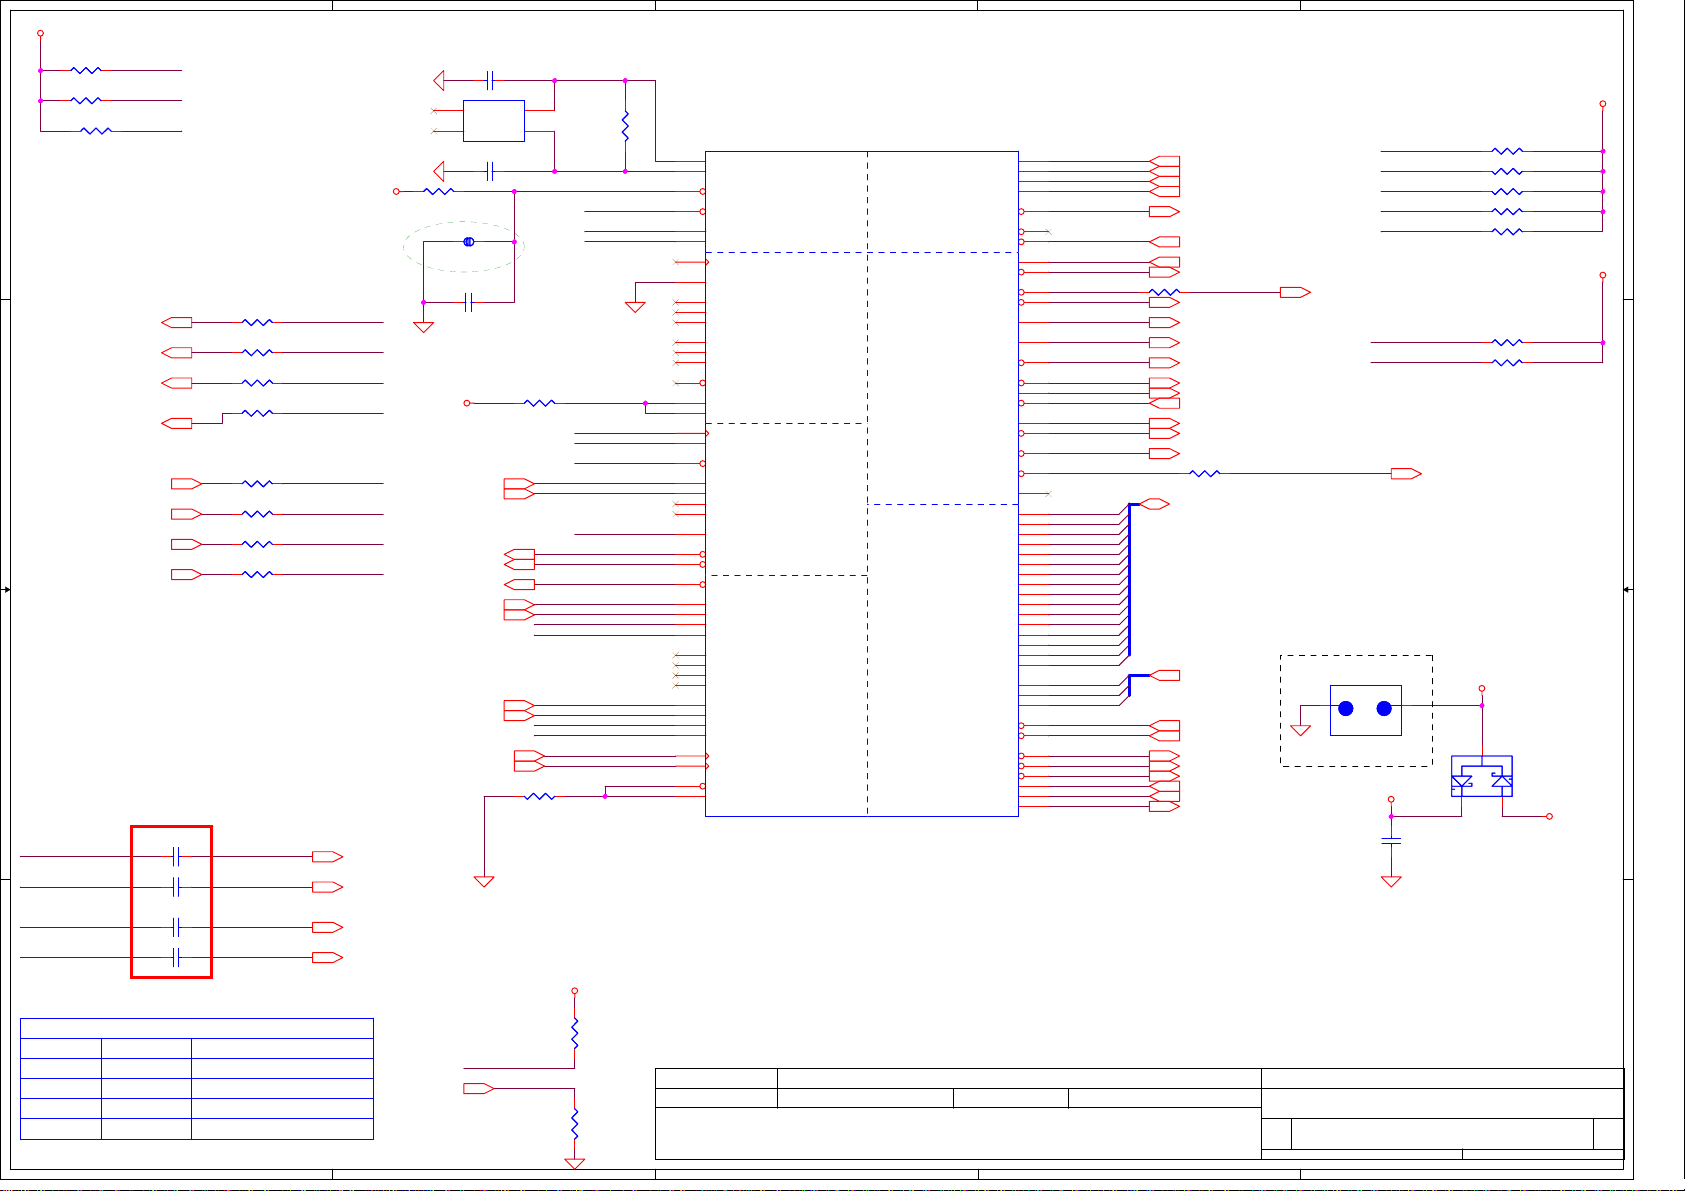Pick the ferrite bead inside dashed green ellipse

[x=468, y=242]
